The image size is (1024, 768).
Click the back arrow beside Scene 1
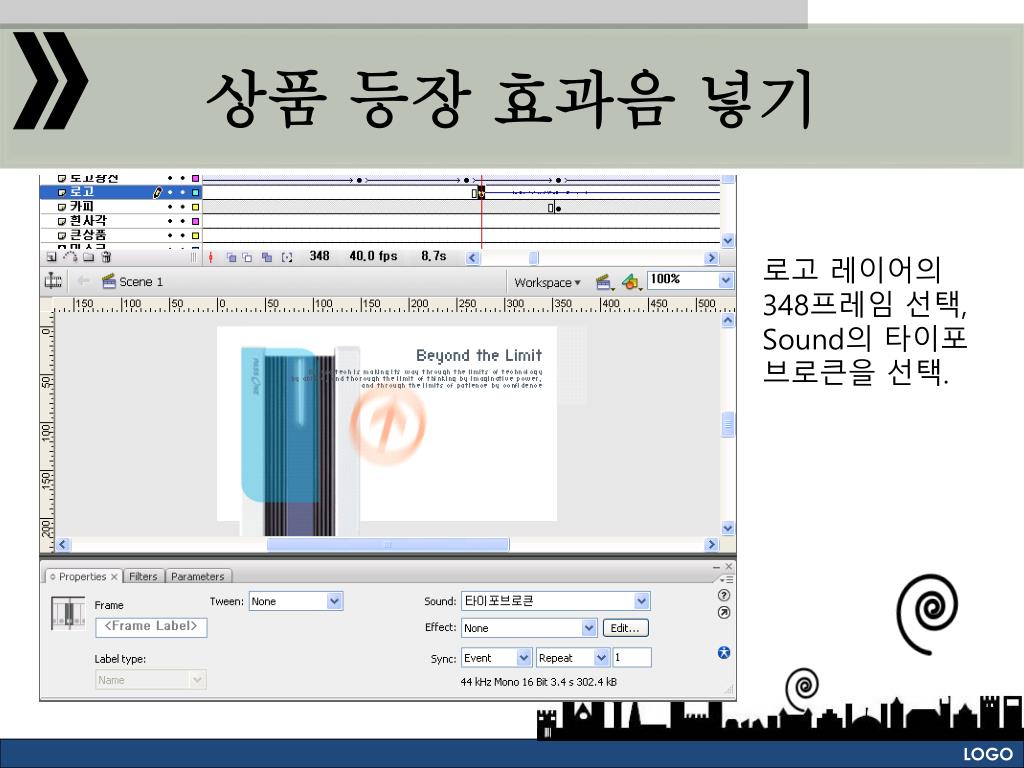click(x=83, y=281)
